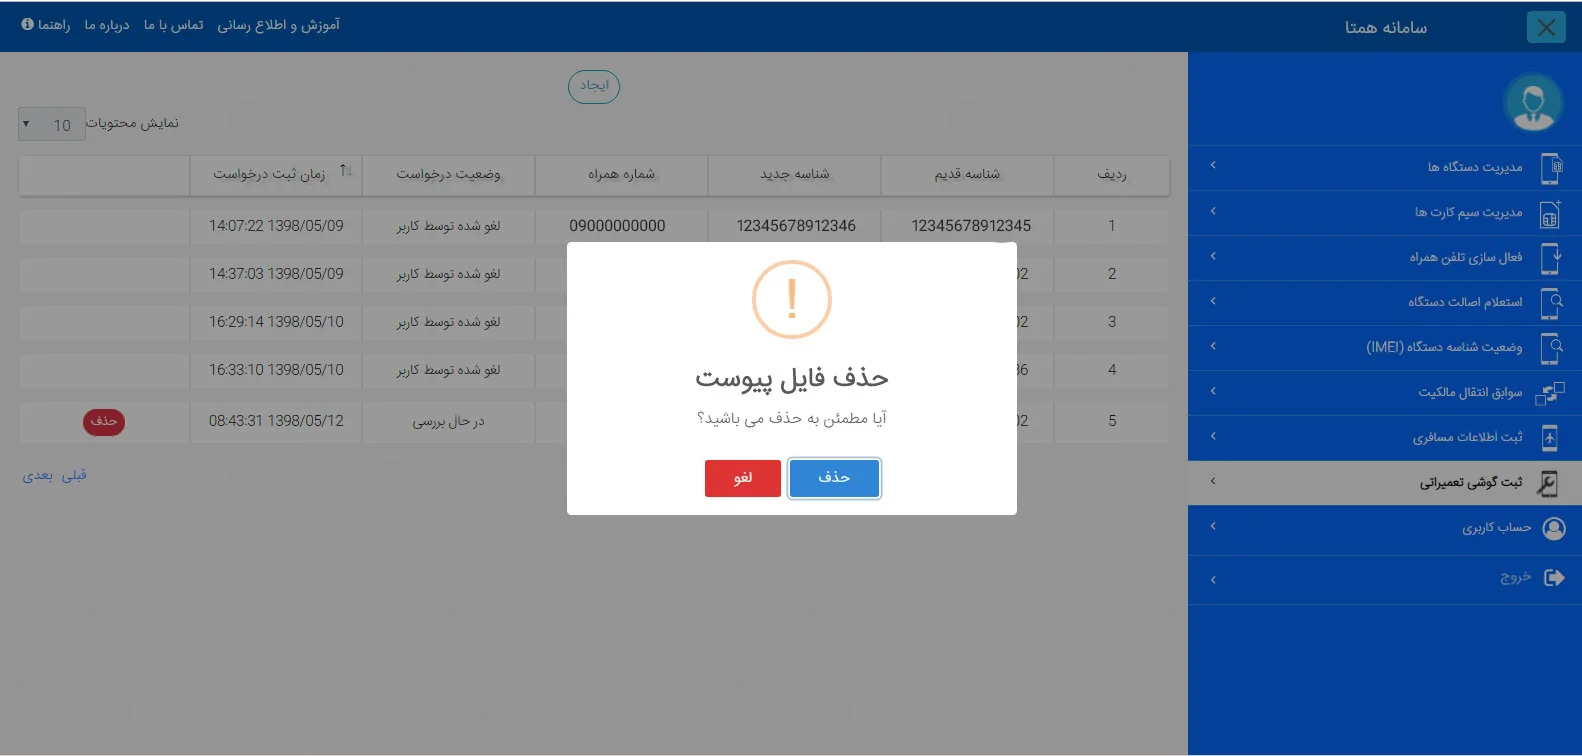The height and width of the screenshot is (756, 1582).
Task: Open the سوابق انتقال مالکیت menu item
Action: [x=1385, y=393]
